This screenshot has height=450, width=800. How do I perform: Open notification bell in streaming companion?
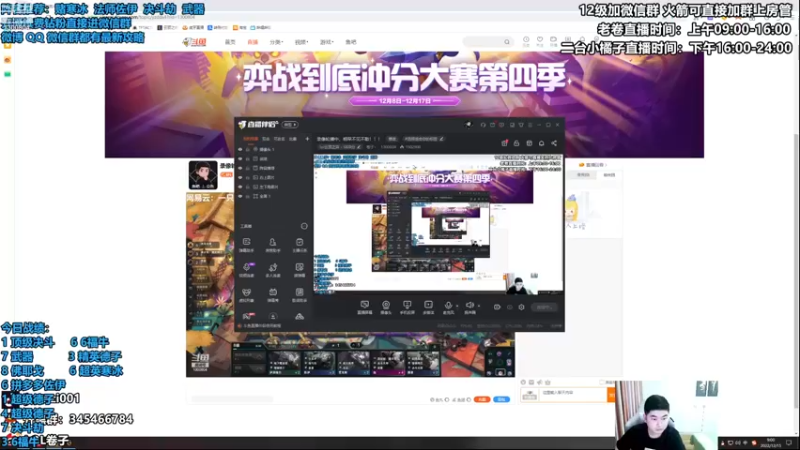[x=541, y=143]
